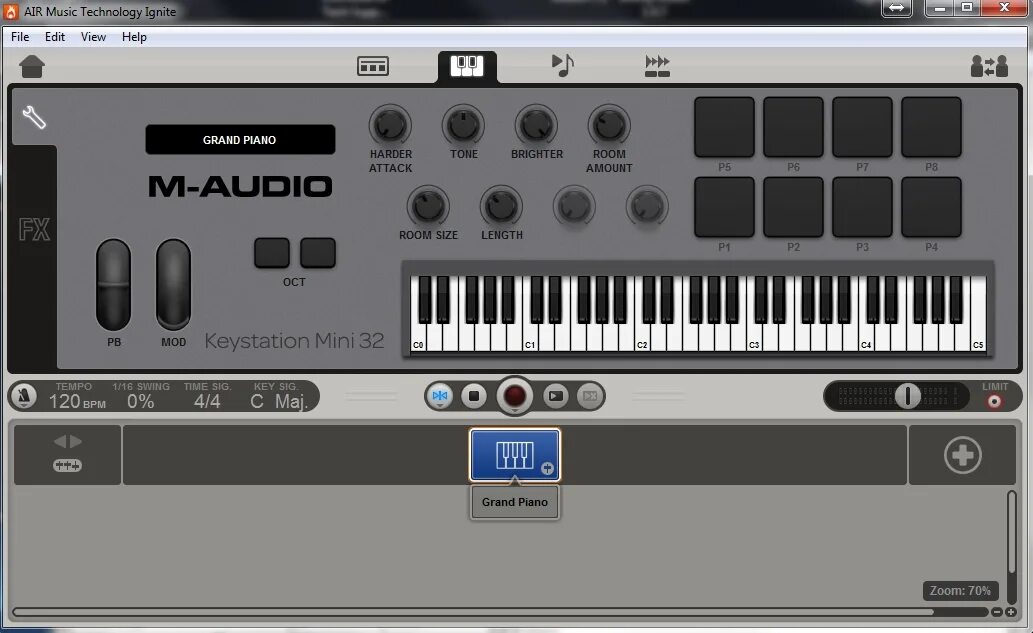
Task: Play the C3 key on keyboard
Action: coord(754,336)
